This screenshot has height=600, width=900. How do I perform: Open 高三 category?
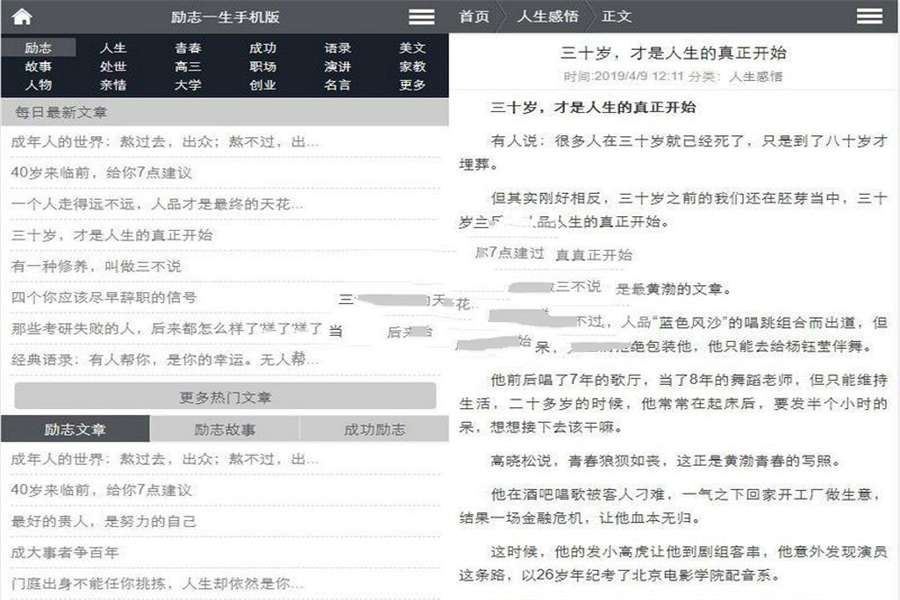coord(188,67)
